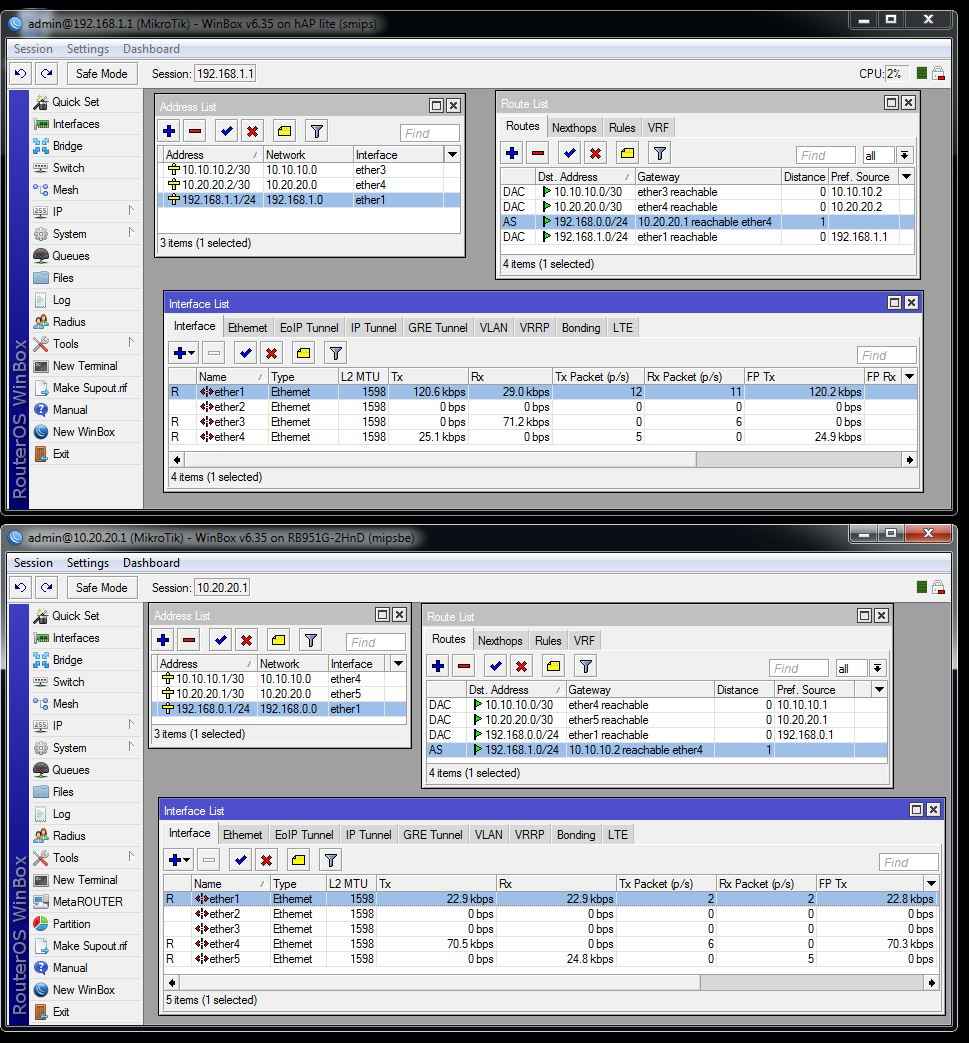Click New WinBox in top sidebar
969x1043 pixels.
[x=84, y=432]
